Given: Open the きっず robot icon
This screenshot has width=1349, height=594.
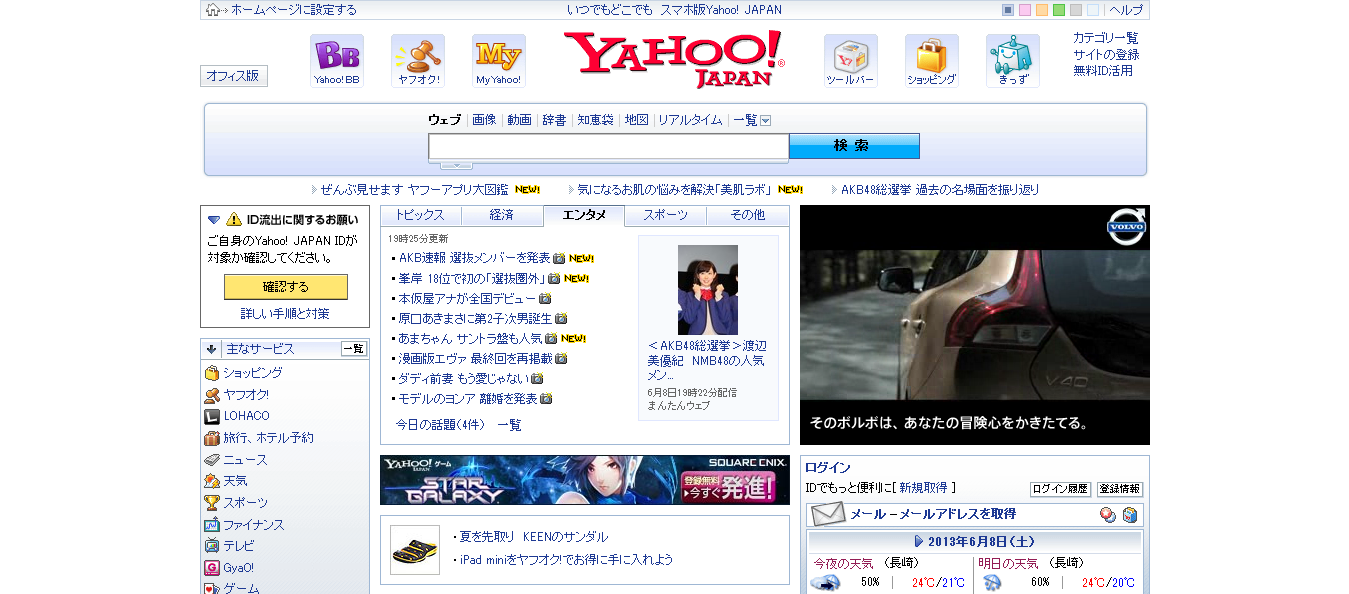Looking at the screenshot, I should [x=1013, y=61].
